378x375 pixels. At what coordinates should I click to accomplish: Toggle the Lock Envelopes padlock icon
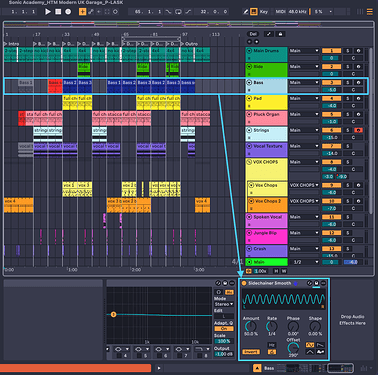280,34
